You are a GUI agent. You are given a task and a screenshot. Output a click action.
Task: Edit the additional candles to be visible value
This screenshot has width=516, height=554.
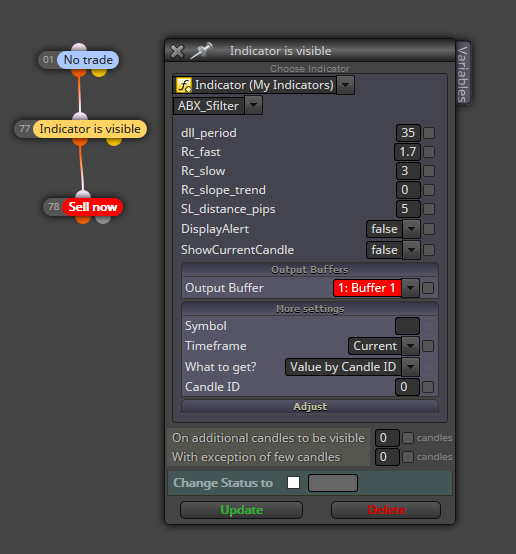387,438
